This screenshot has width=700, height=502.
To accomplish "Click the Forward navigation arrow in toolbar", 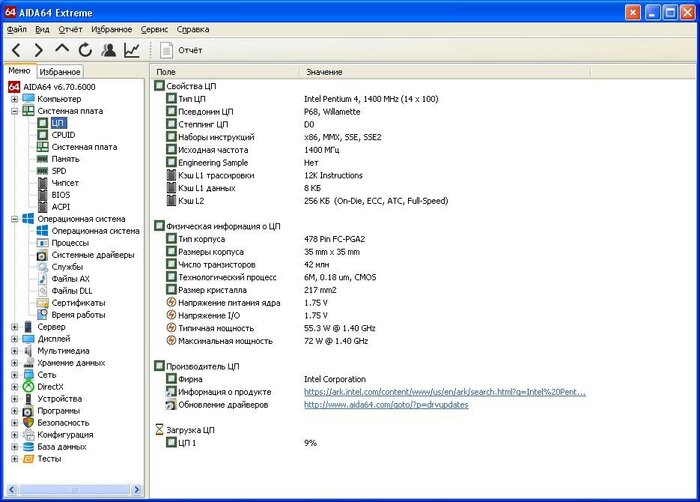I will [39, 50].
